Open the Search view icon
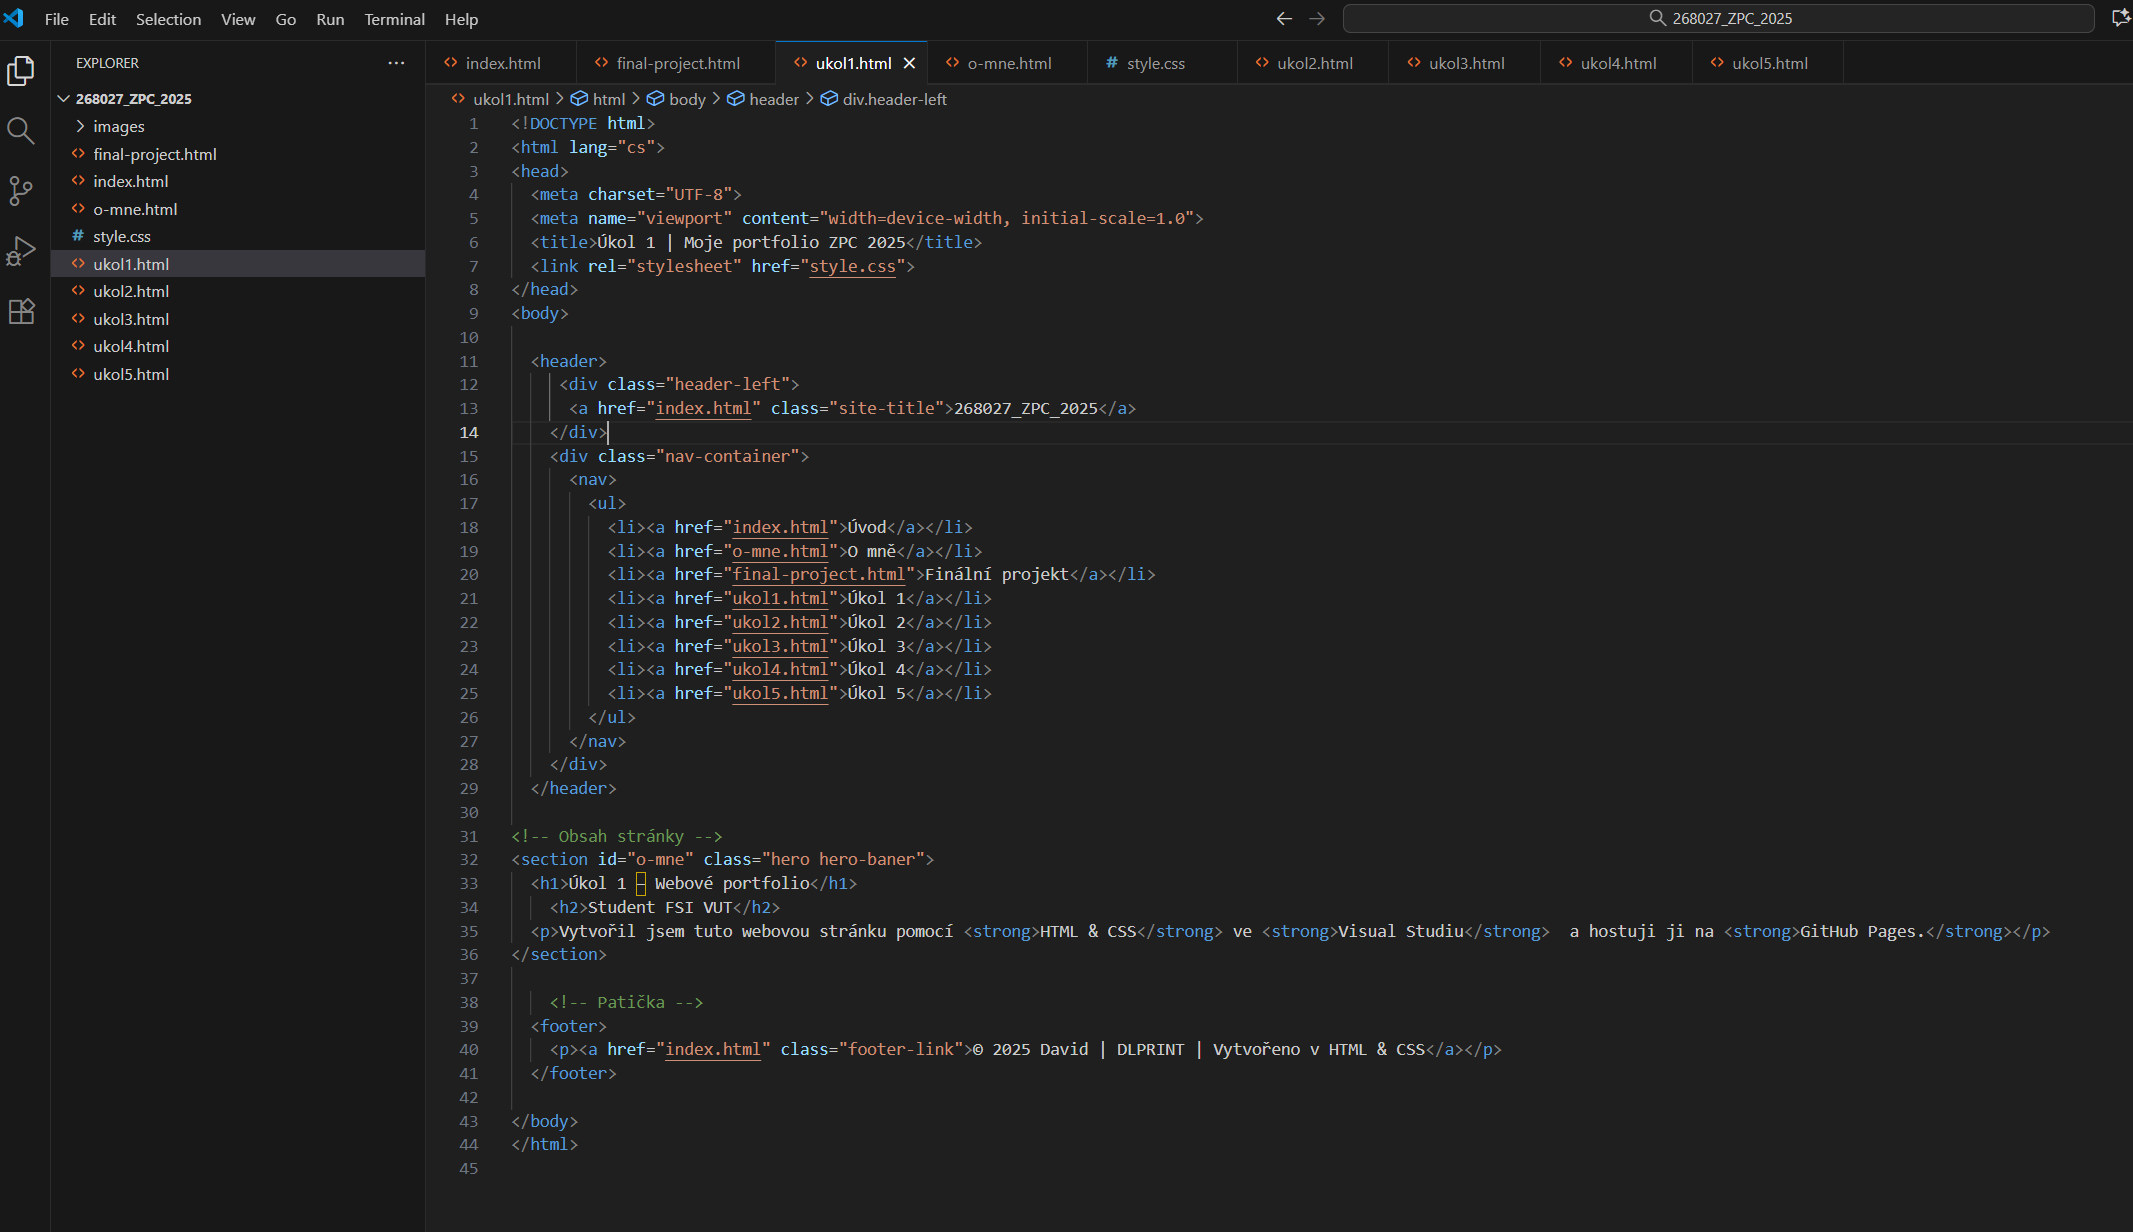Screen dimensions: 2133x1232 [21, 131]
